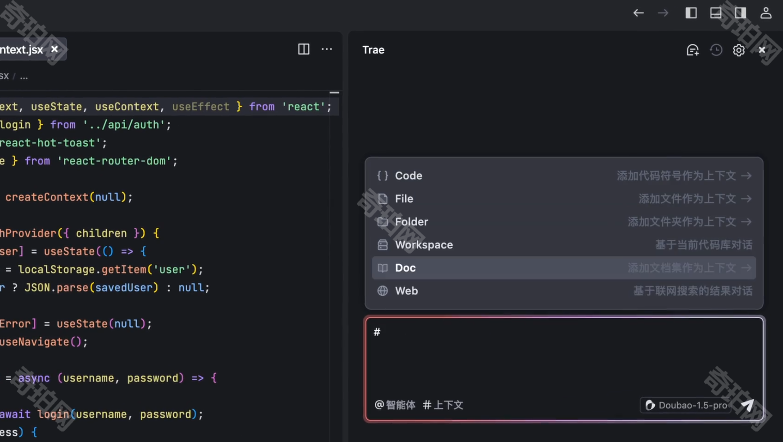Viewport: 783px width, 442px height.
Task: Open editor more actions ellipsis menu
Action: coord(327,49)
